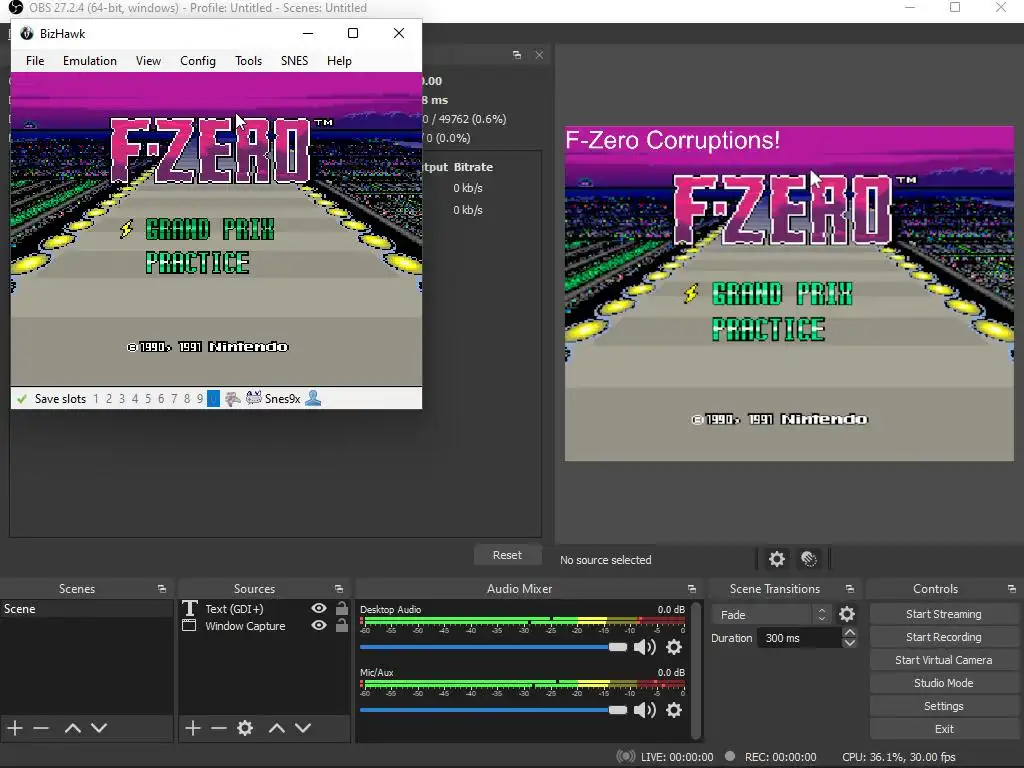The width and height of the screenshot is (1024, 768).
Task: Remove the selected source
Action: point(219,728)
